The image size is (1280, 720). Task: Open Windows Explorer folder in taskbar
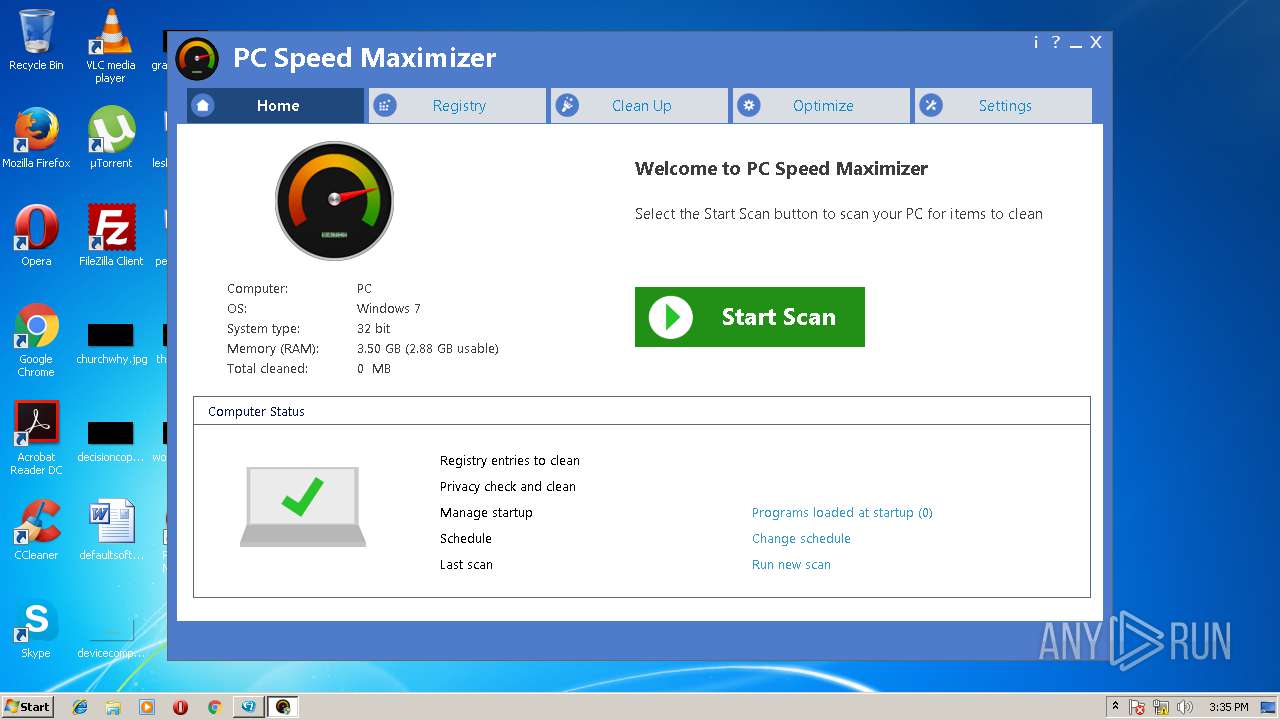113,707
